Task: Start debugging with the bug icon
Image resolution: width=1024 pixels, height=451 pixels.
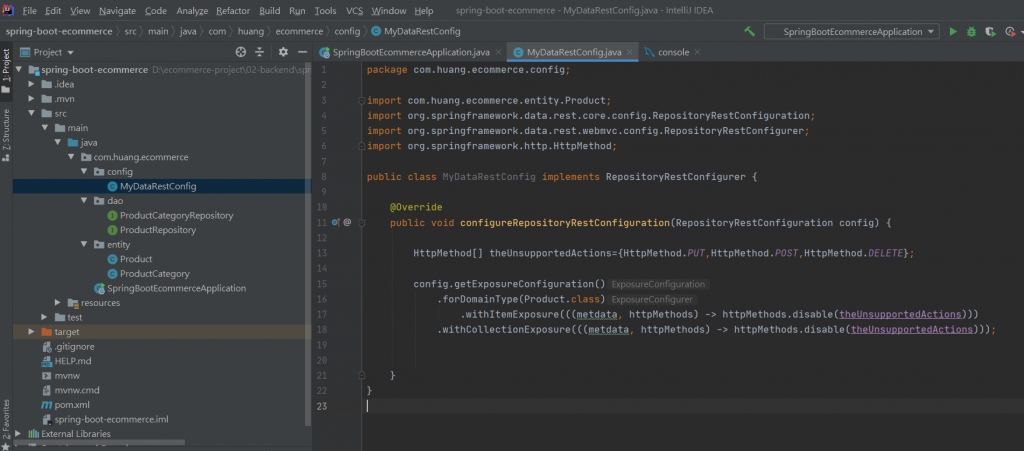Action: pos(970,32)
